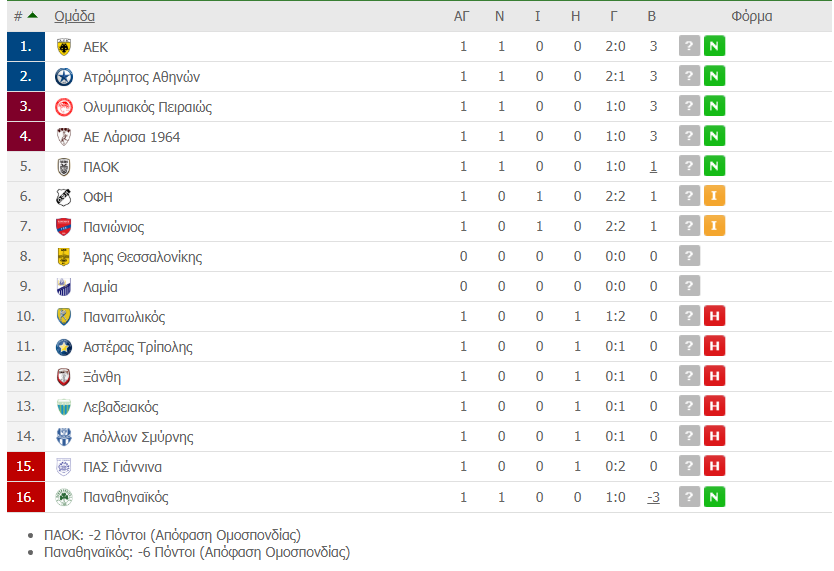Click the green N form icon for AEK
This screenshot has width=834, height=571.
point(714,47)
